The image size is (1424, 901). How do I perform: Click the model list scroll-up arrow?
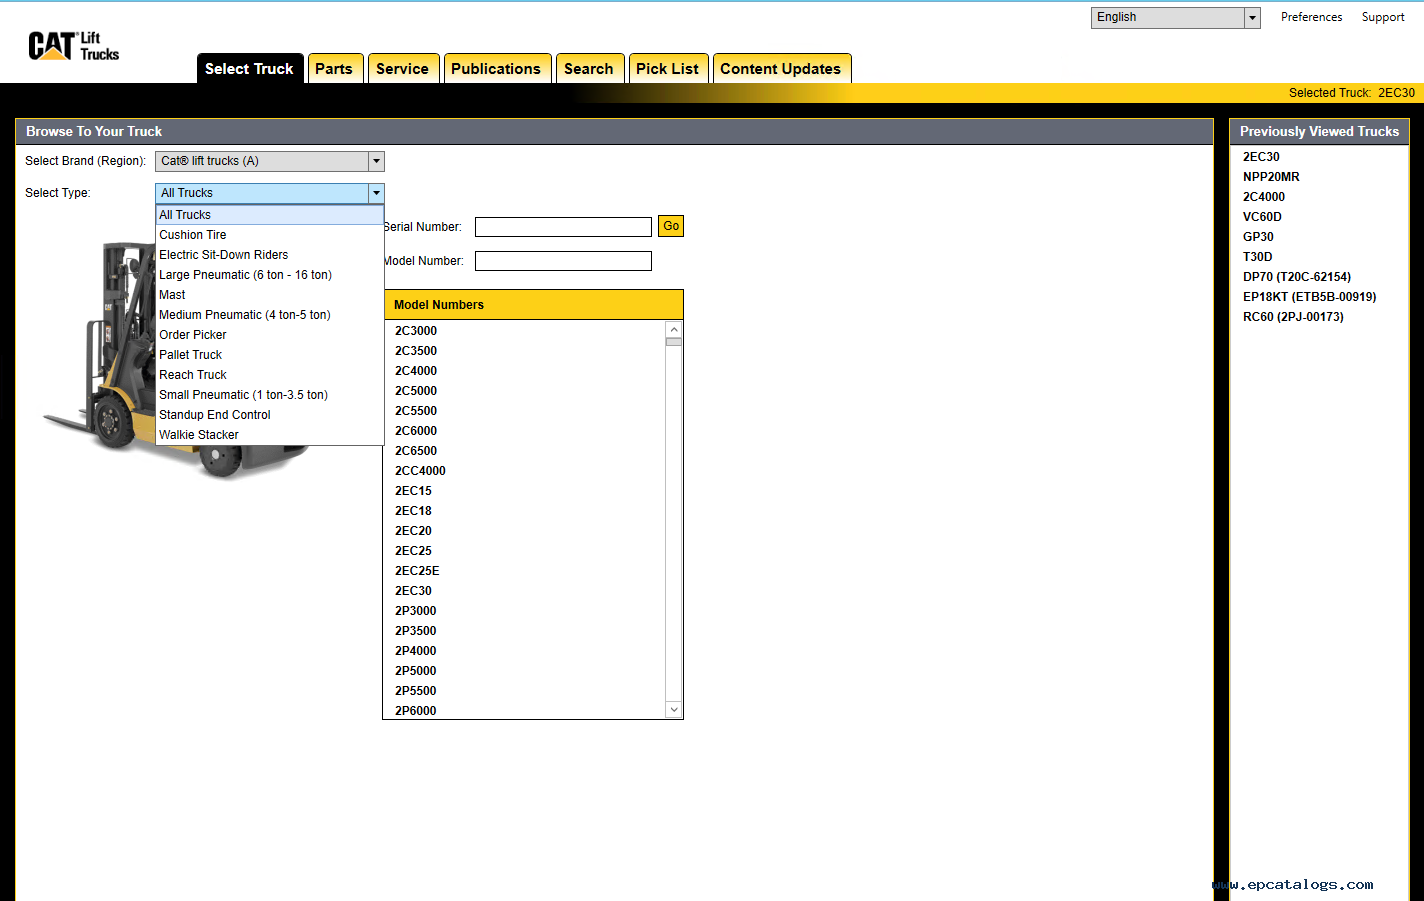click(674, 329)
